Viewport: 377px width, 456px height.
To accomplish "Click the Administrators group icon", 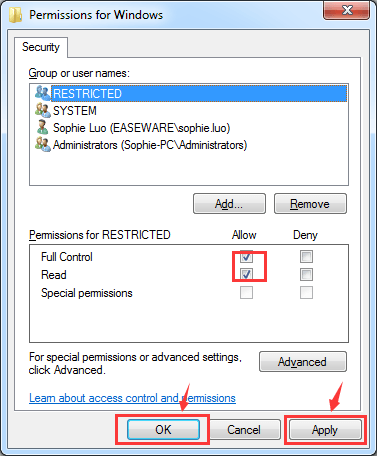I will [x=43, y=145].
